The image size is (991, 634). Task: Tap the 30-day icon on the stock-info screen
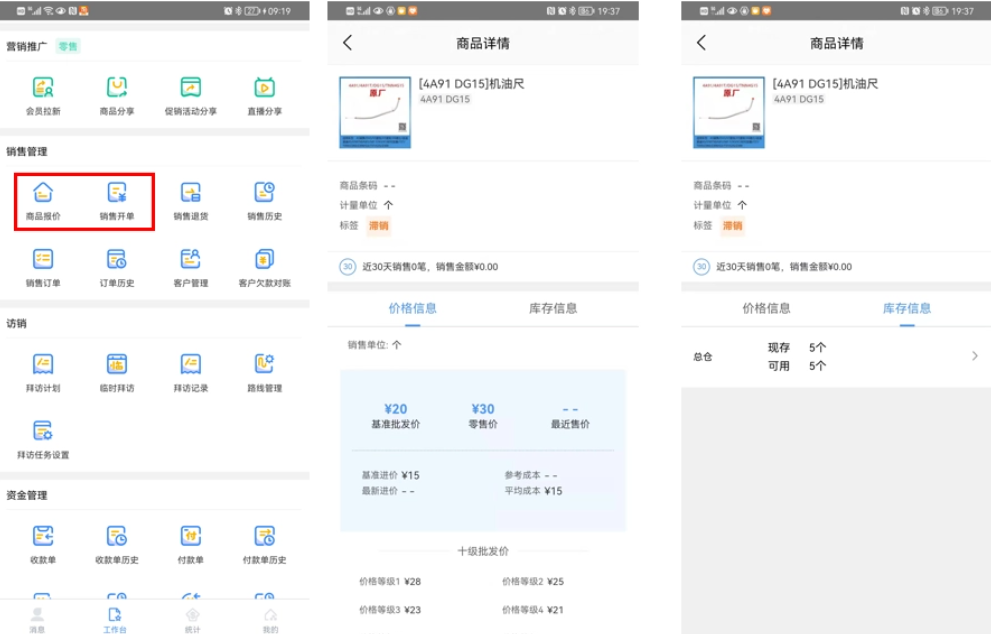click(702, 267)
